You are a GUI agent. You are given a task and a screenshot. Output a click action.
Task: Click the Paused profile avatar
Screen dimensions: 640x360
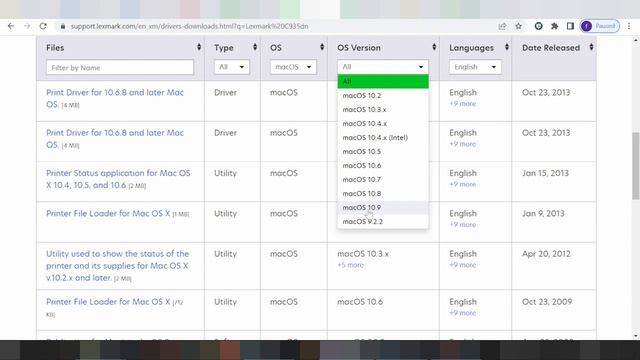pyautogui.click(x=600, y=26)
